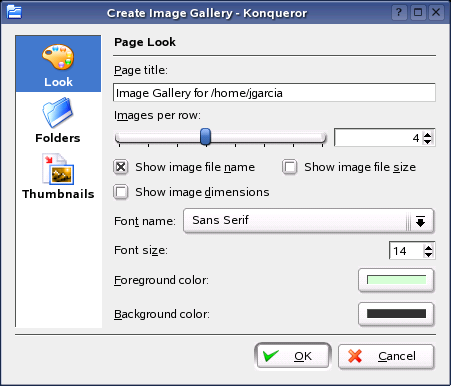Open the Thumbnails section icon

(x=58, y=169)
